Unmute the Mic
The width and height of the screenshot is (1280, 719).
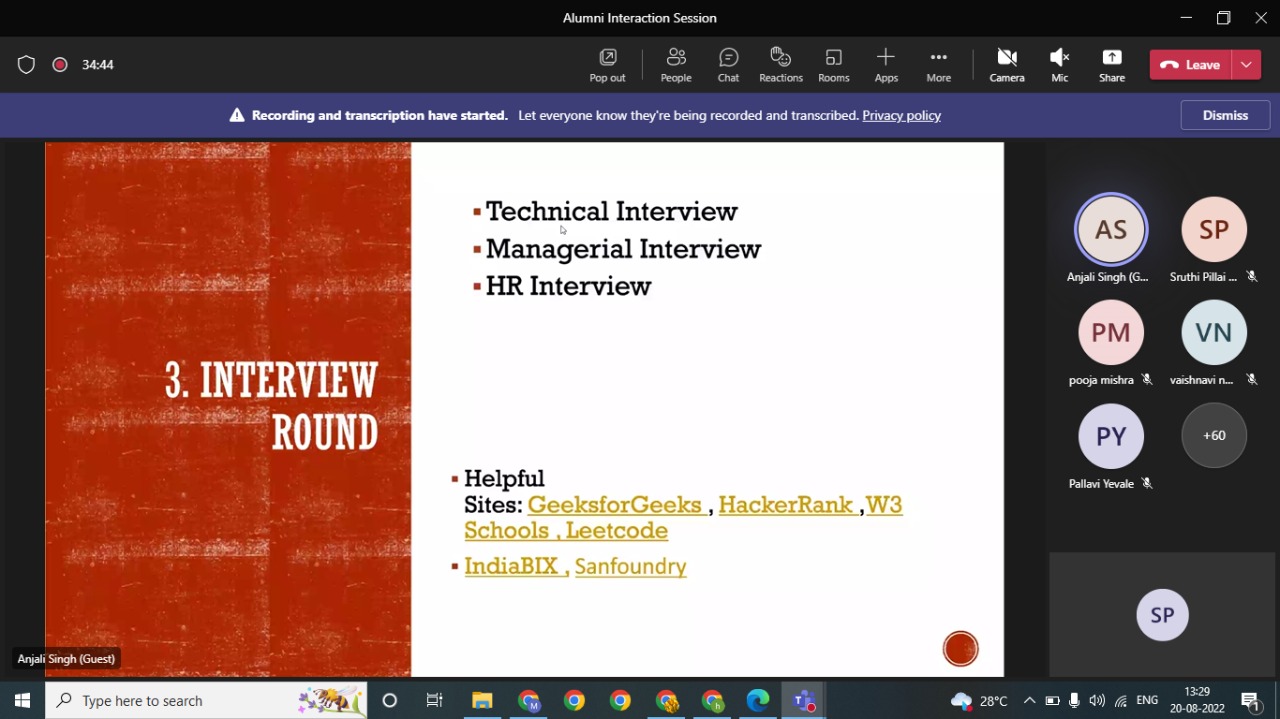pos(1059,65)
